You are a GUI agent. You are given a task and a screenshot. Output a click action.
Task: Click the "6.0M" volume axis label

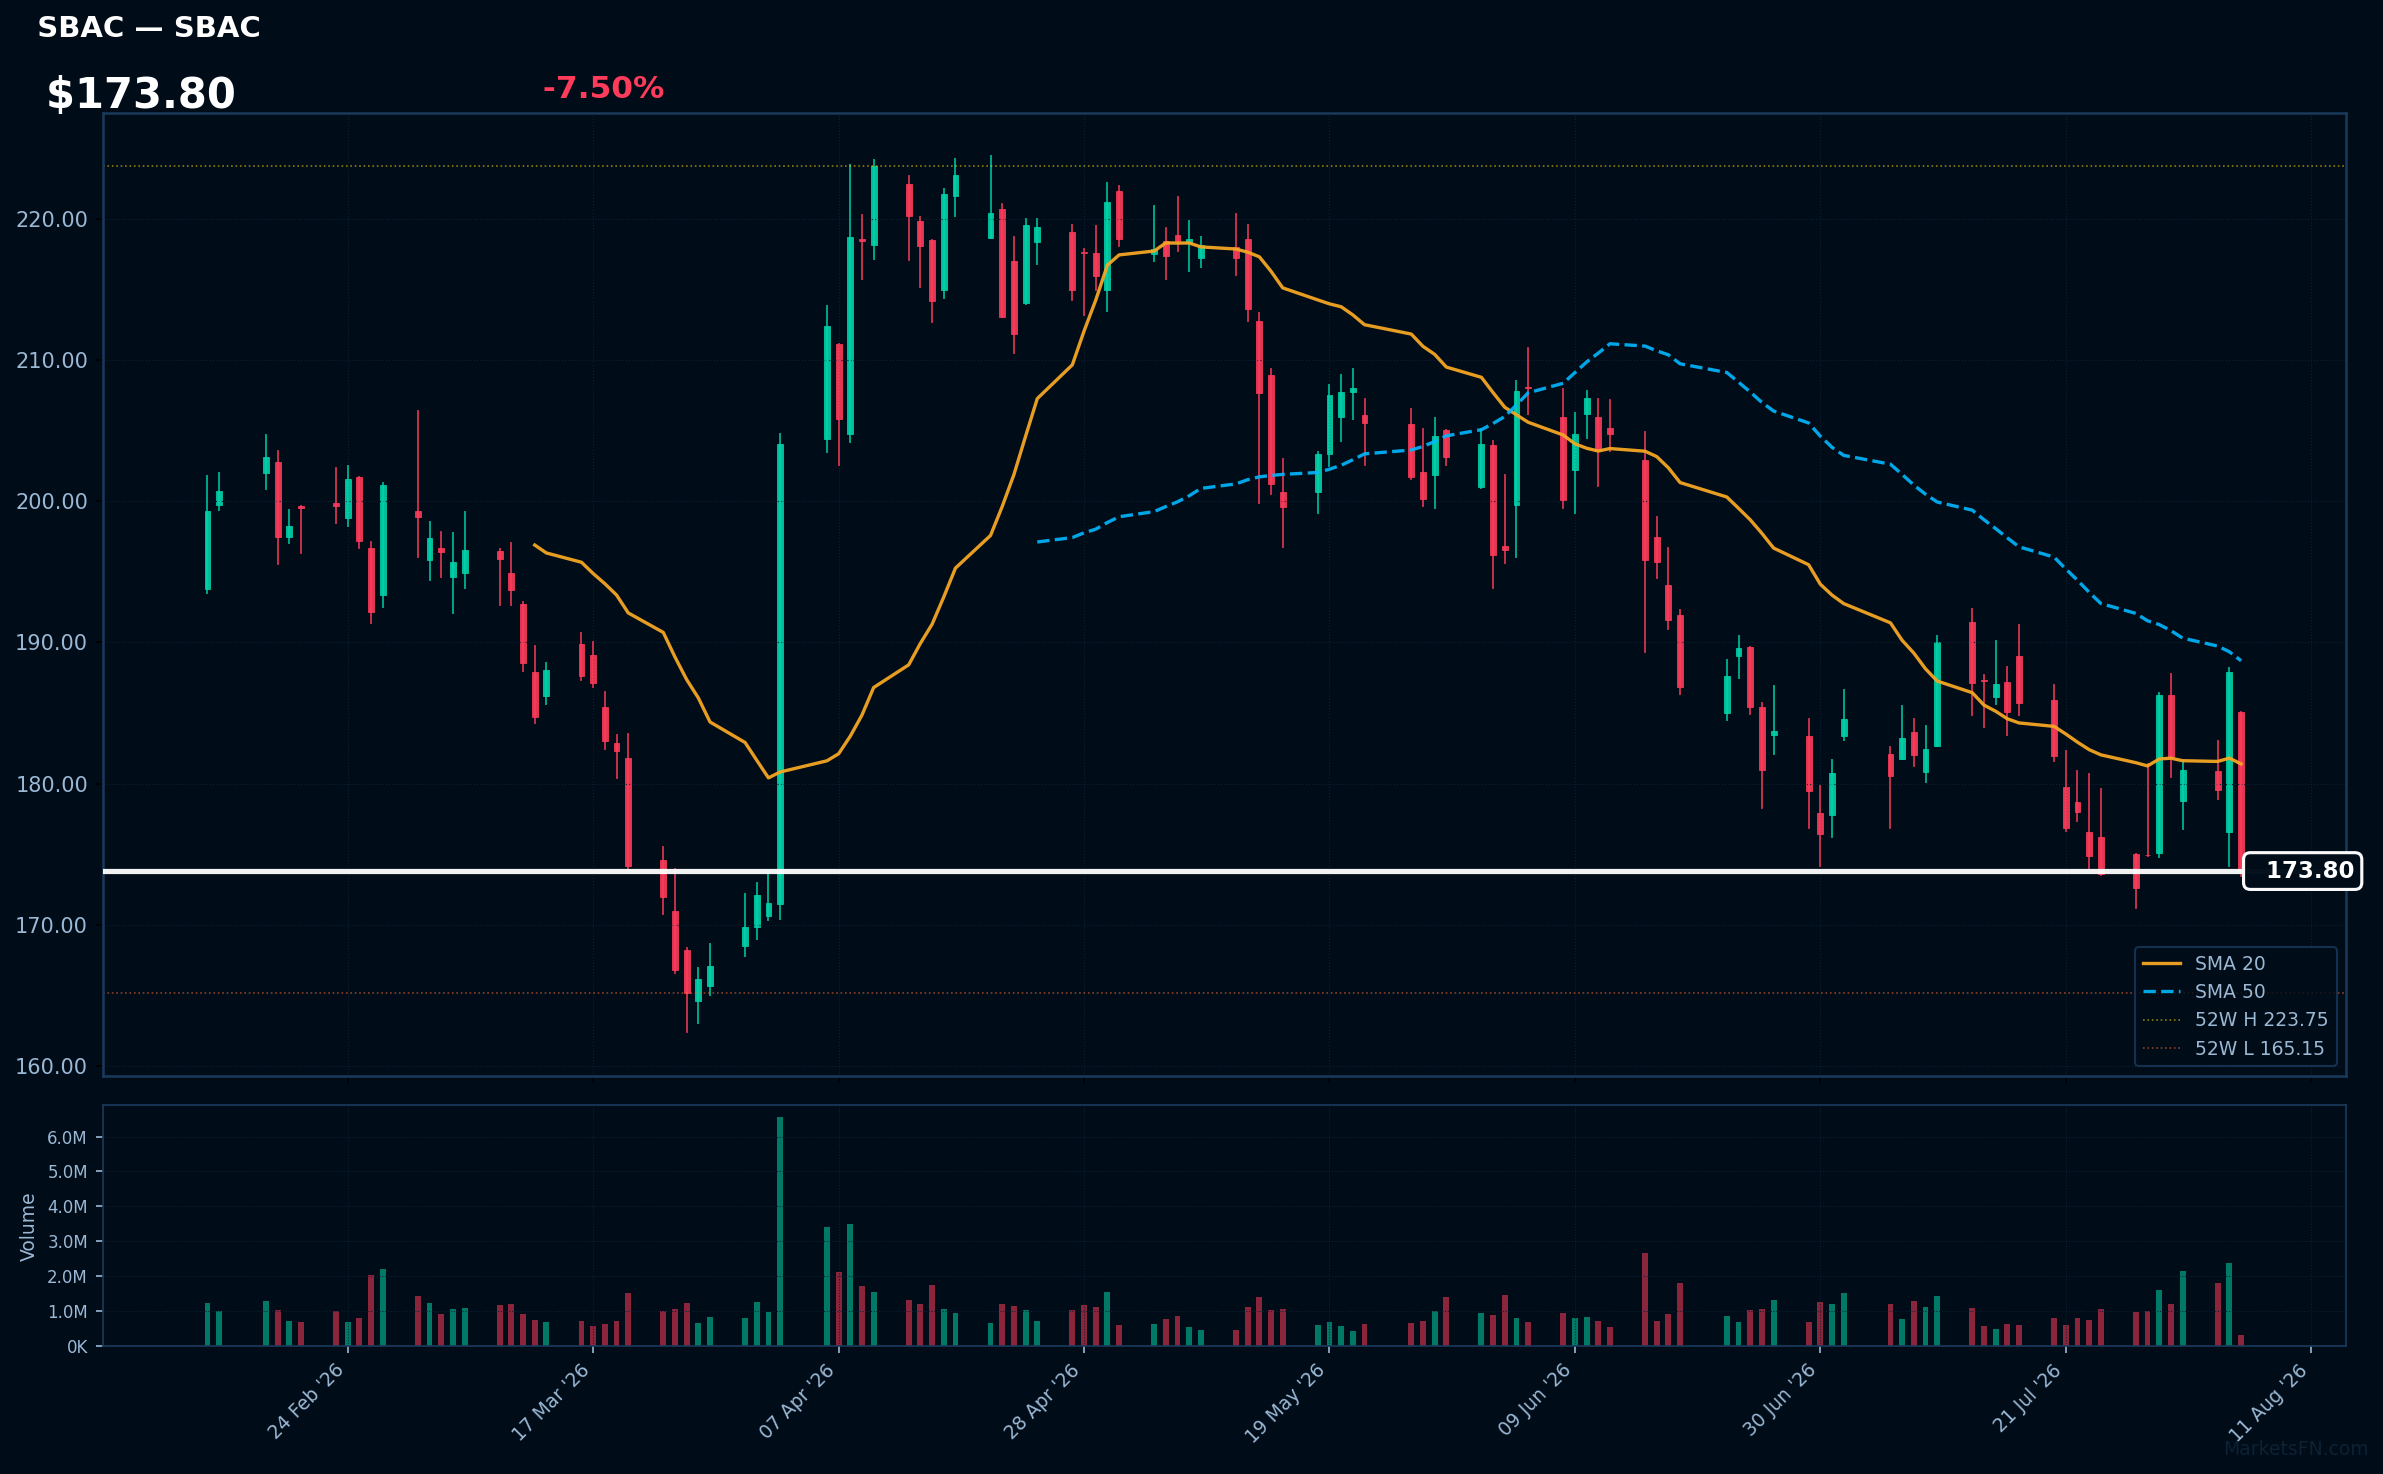coord(67,1138)
